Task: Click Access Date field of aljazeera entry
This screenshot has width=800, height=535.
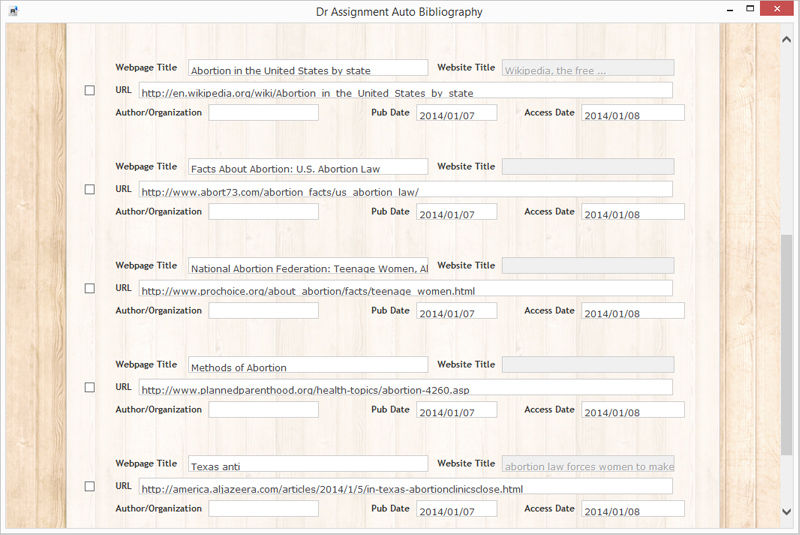Action: pos(633,508)
